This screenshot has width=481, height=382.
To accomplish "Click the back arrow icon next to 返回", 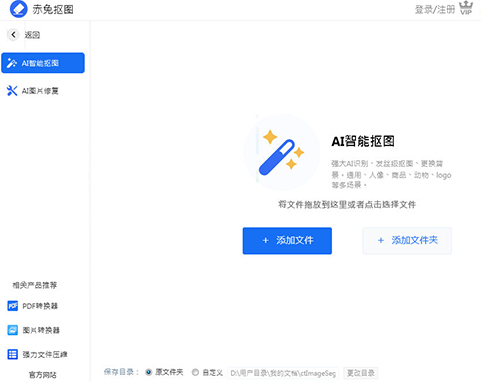I will (13, 34).
